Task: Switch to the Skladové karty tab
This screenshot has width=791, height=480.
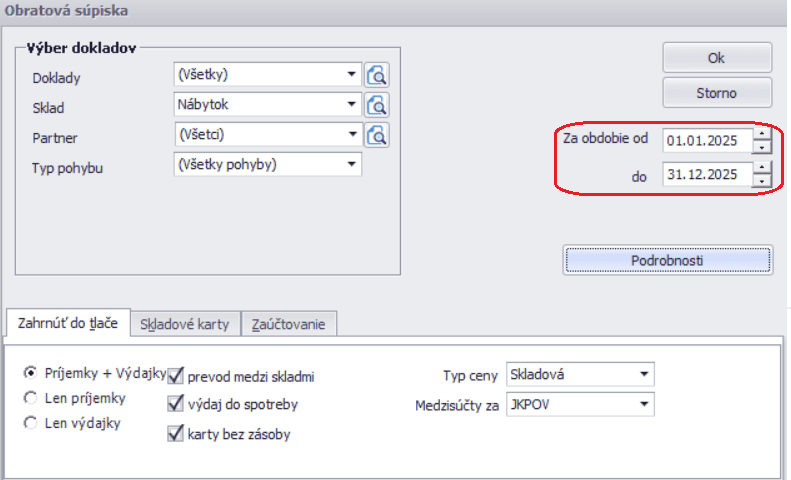Action: (185, 324)
